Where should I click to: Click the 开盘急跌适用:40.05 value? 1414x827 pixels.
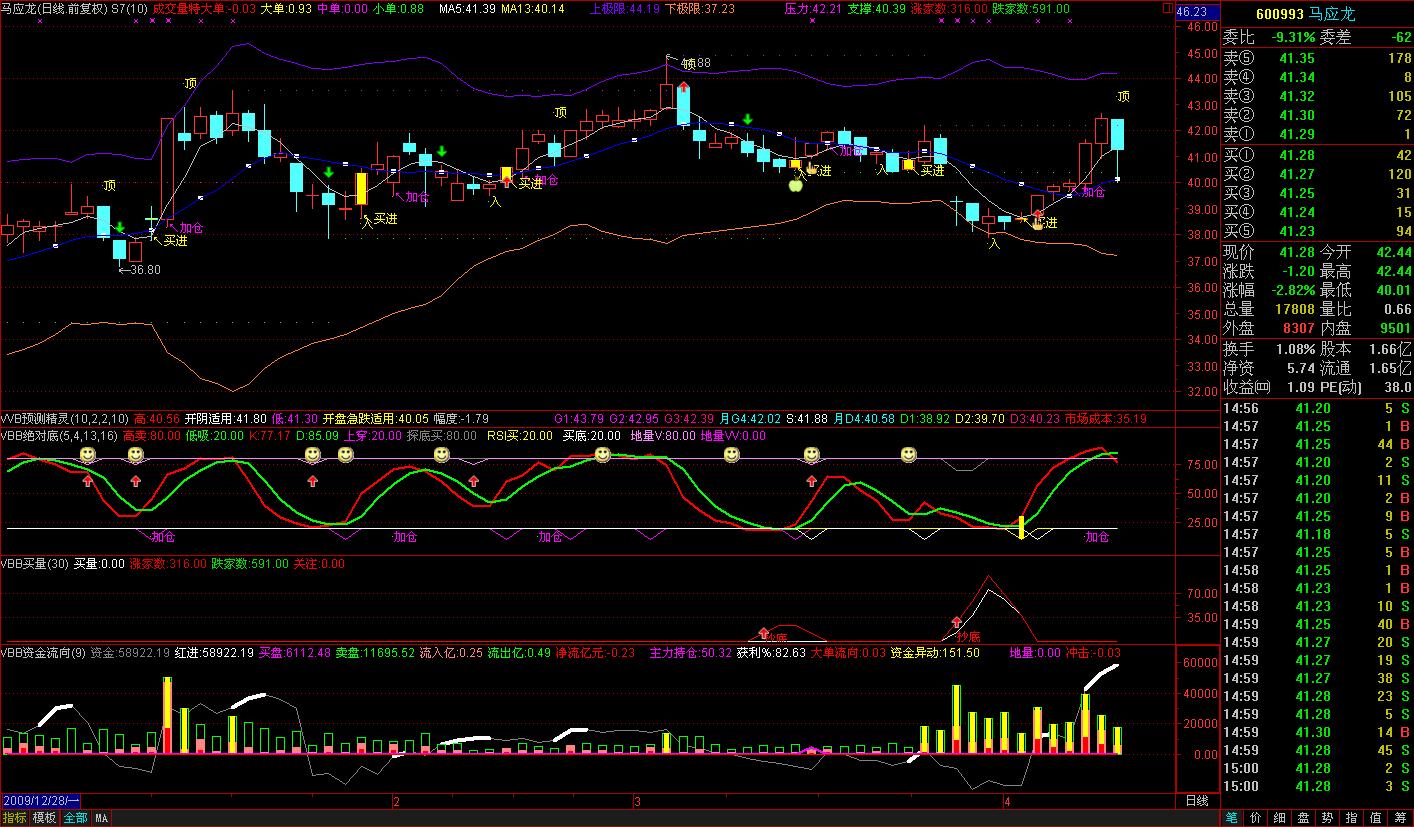pos(376,419)
